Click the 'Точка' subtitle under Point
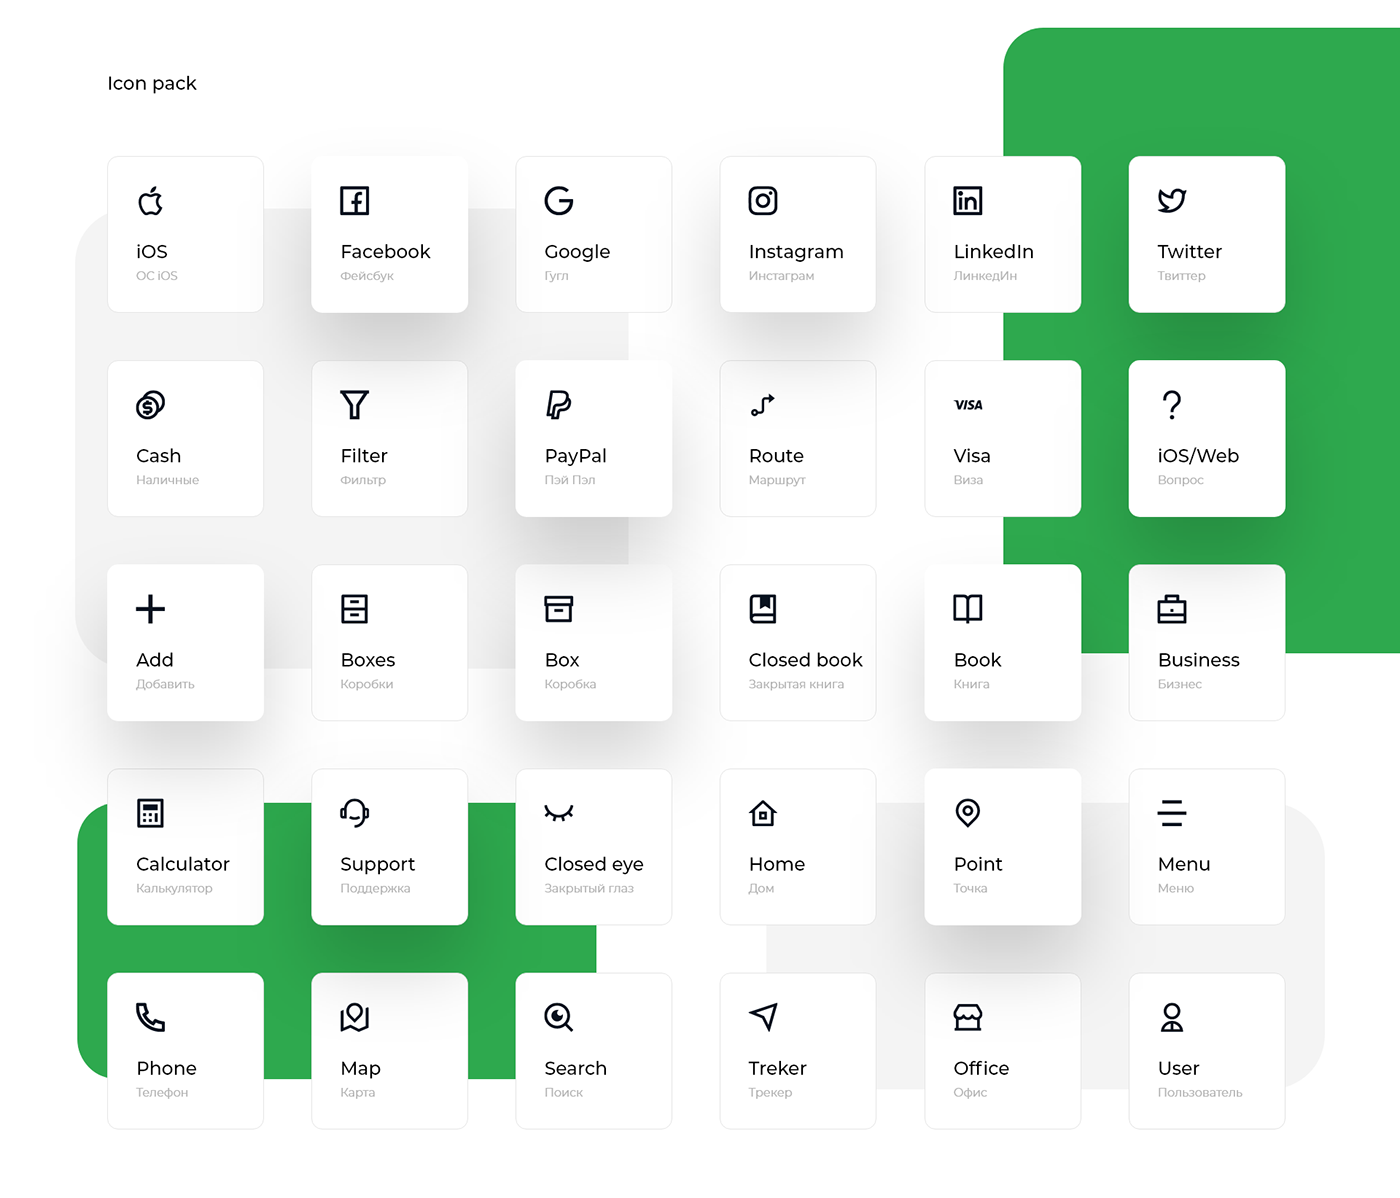The image size is (1400, 1198). pyautogui.click(x=970, y=888)
